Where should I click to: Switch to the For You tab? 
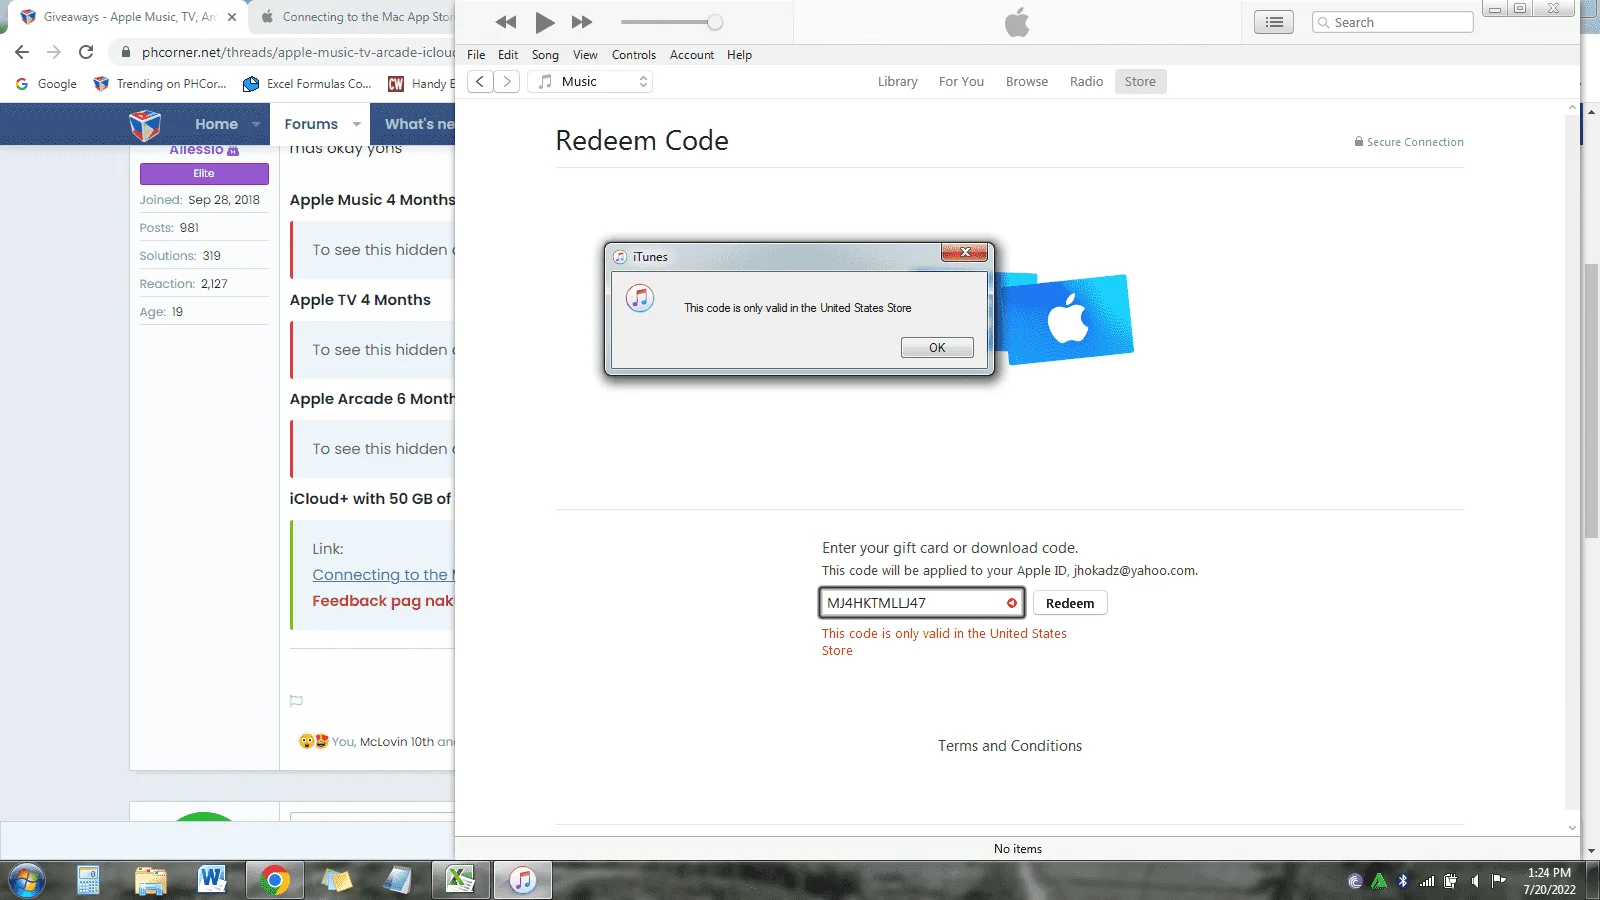click(x=961, y=82)
